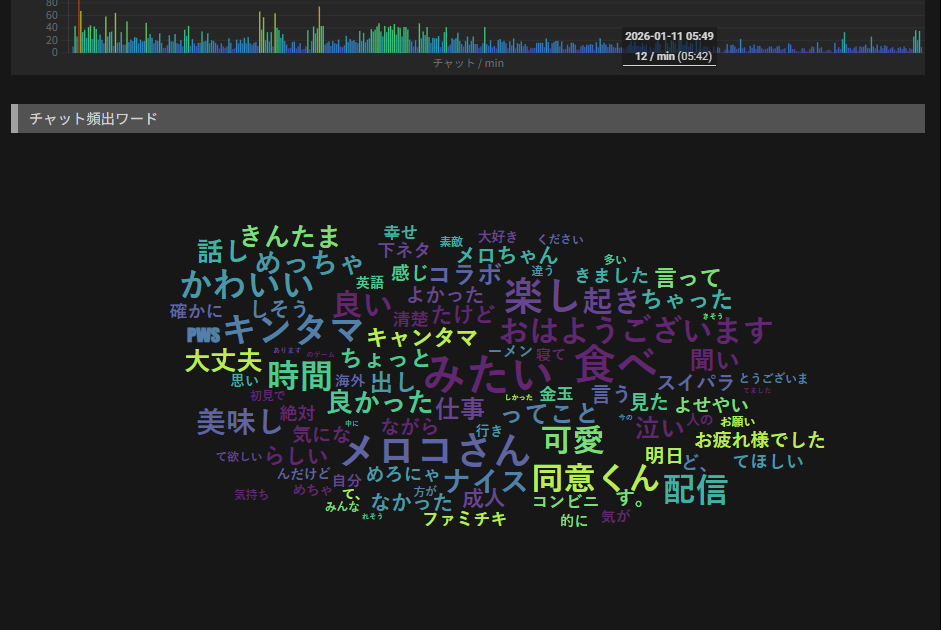Click the word 大丈夫 in cloud
This screenshot has width=941, height=630.
click(224, 361)
